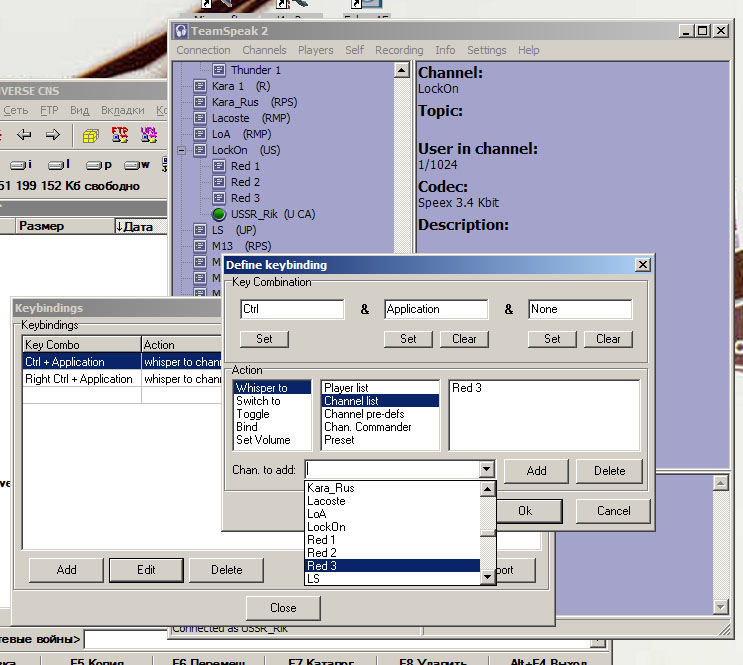The height and width of the screenshot is (665, 743).
Task: Open the Help menu in TeamSpeak
Action: (x=528, y=50)
